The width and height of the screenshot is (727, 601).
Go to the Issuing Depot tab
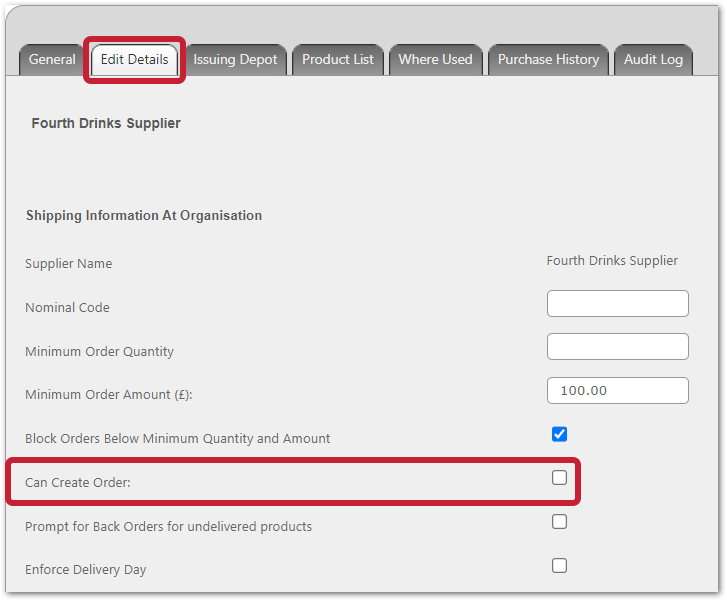(235, 60)
